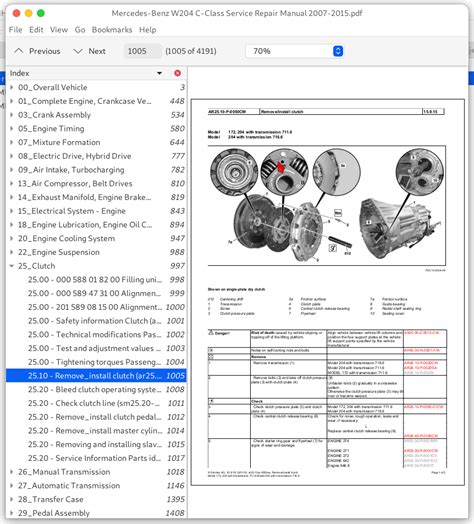Select '25.00 - 000 589 47 31 00 Alignmen...' entry

(x=96, y=293)
